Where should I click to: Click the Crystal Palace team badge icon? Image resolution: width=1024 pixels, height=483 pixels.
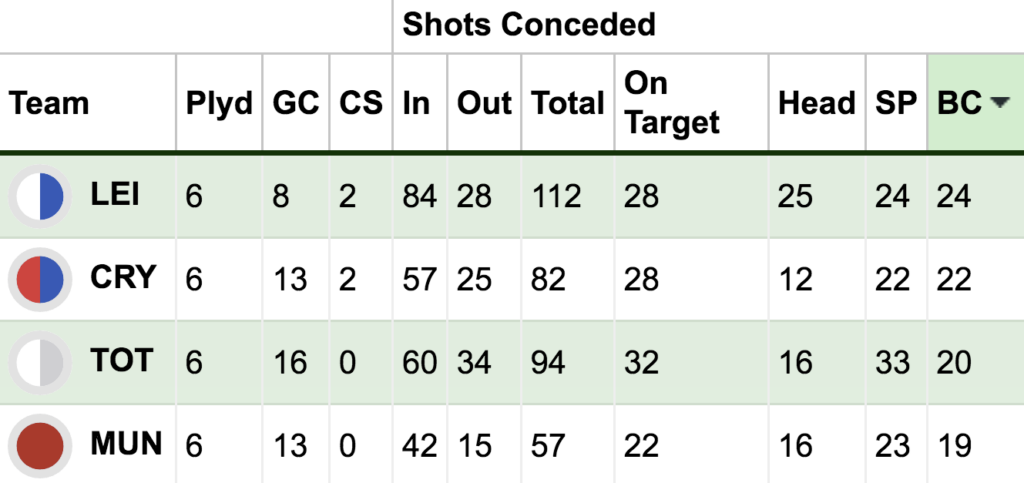41,279
